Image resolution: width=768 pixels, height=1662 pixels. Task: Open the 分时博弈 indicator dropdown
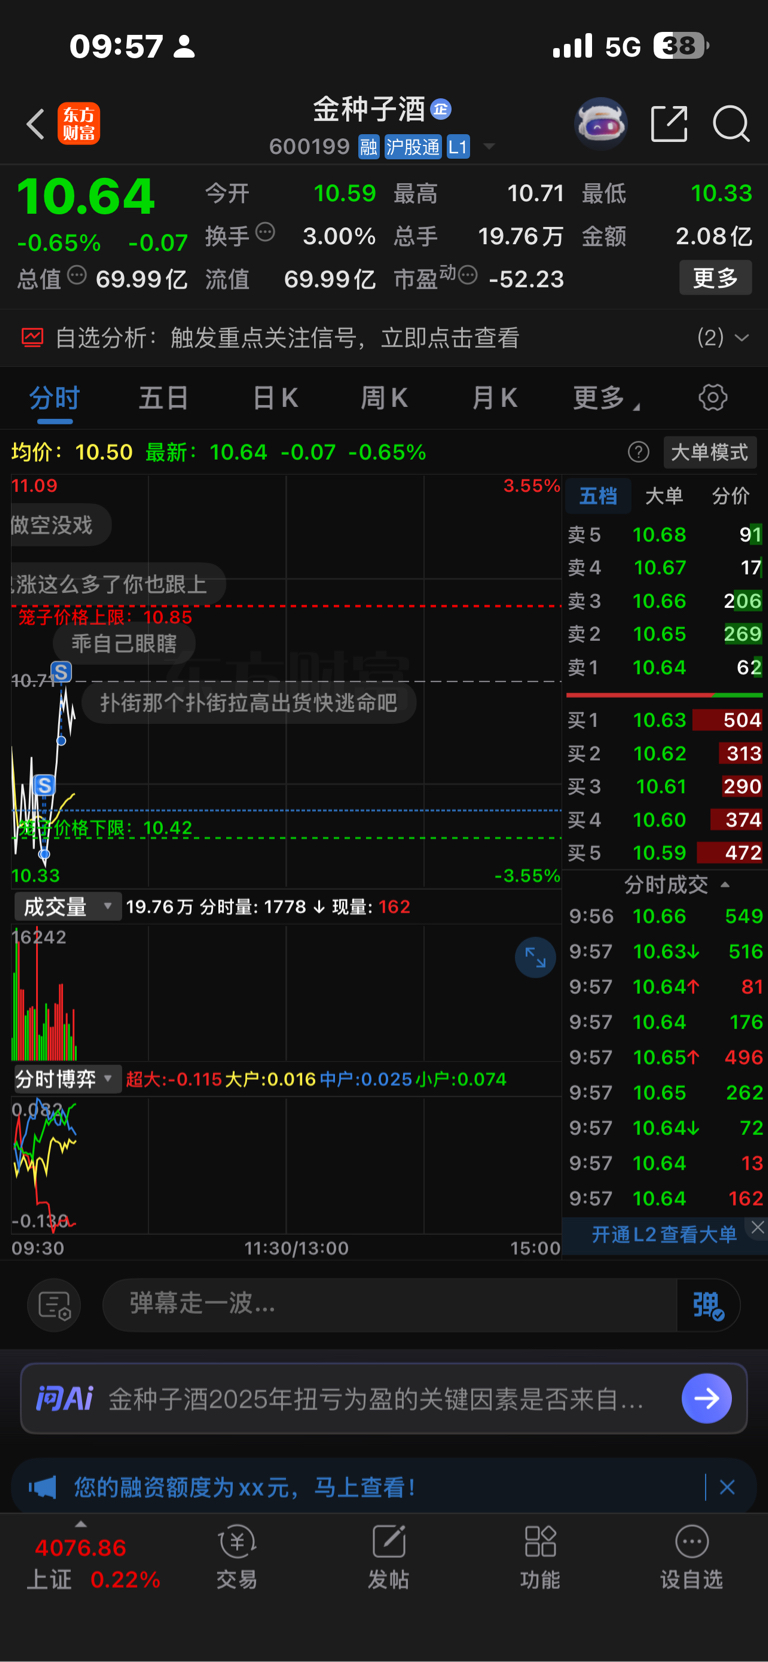click(x=66, y=1079)
